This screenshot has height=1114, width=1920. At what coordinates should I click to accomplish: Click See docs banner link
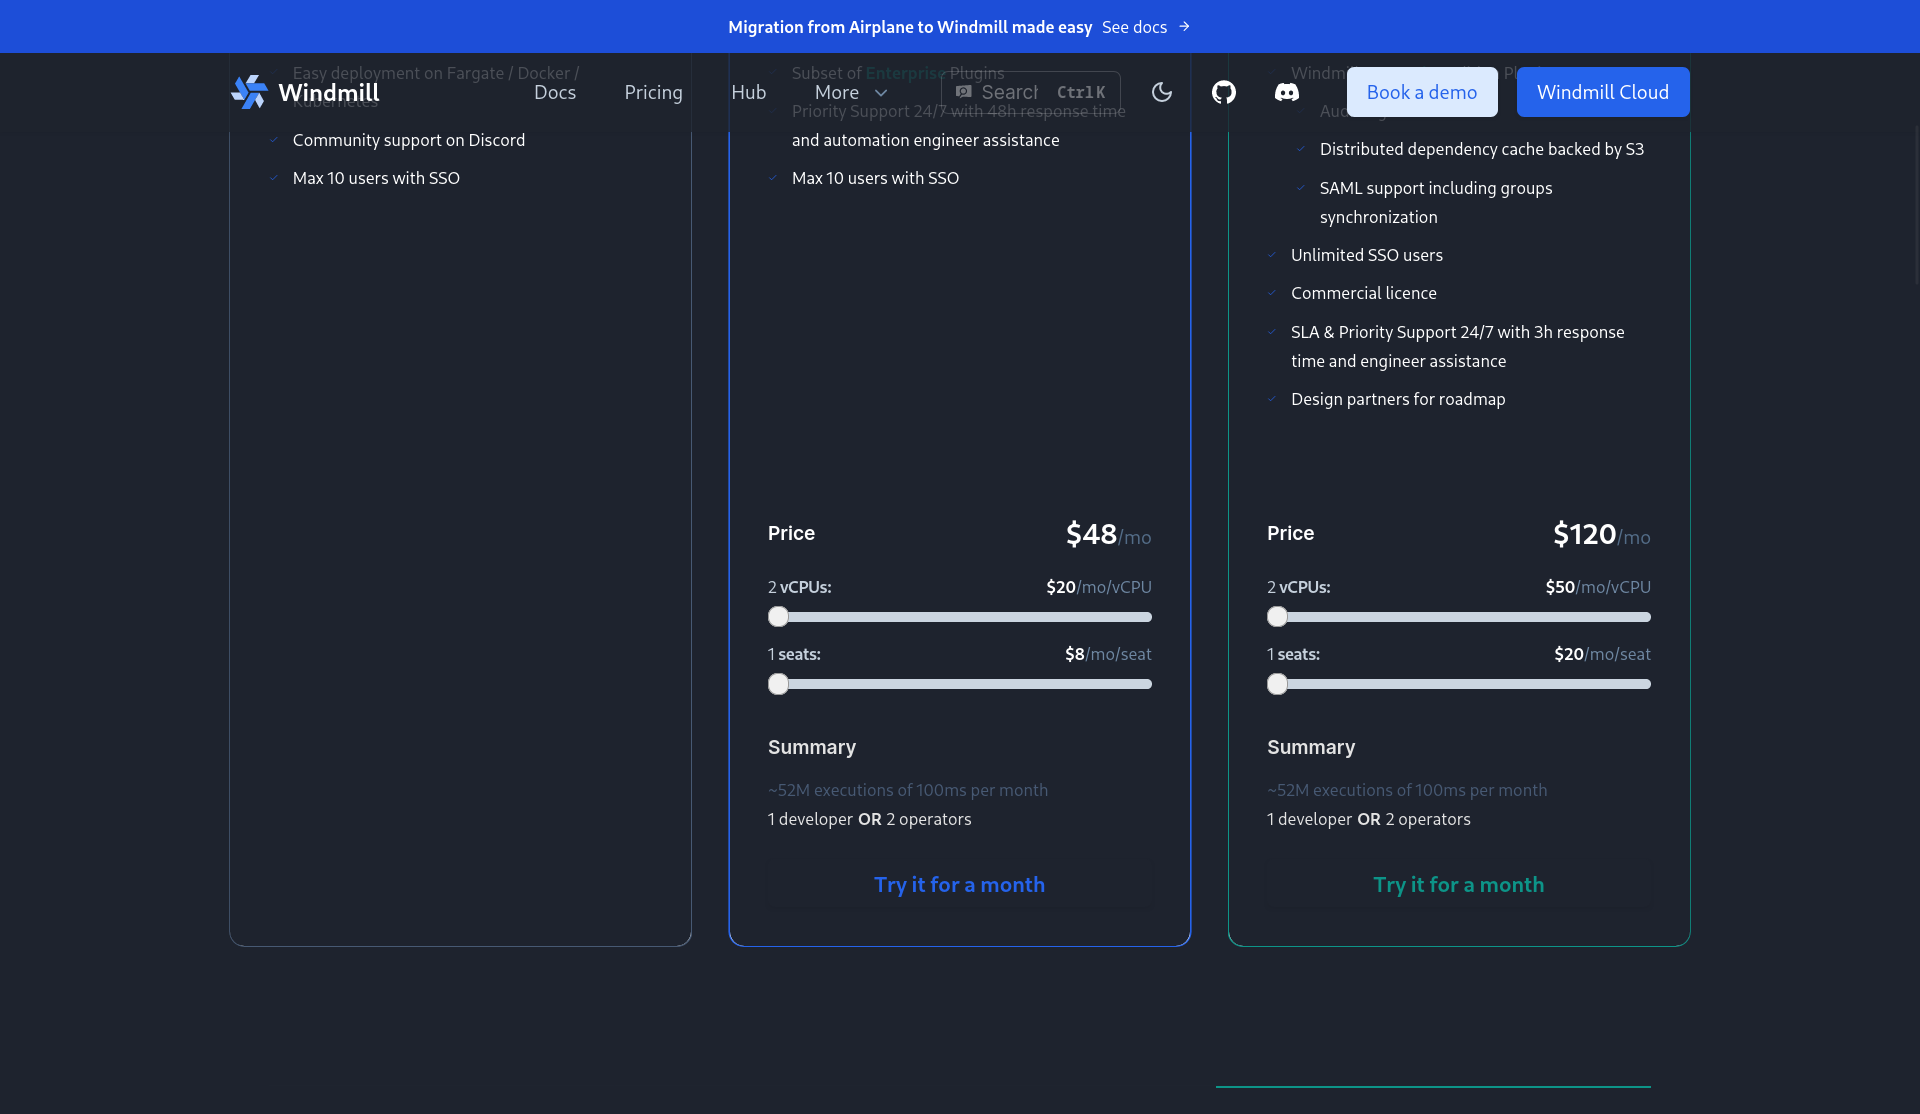tap(1134, 27)
